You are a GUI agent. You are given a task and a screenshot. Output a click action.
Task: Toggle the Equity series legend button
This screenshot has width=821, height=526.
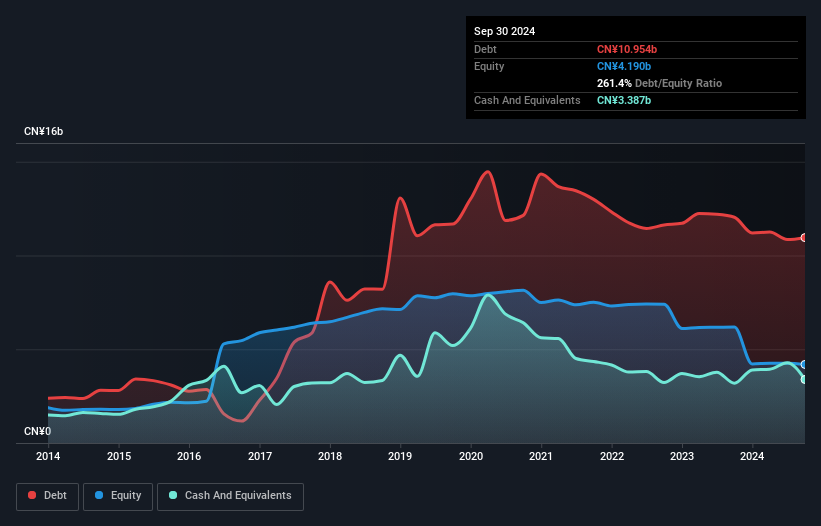[118, 496]
